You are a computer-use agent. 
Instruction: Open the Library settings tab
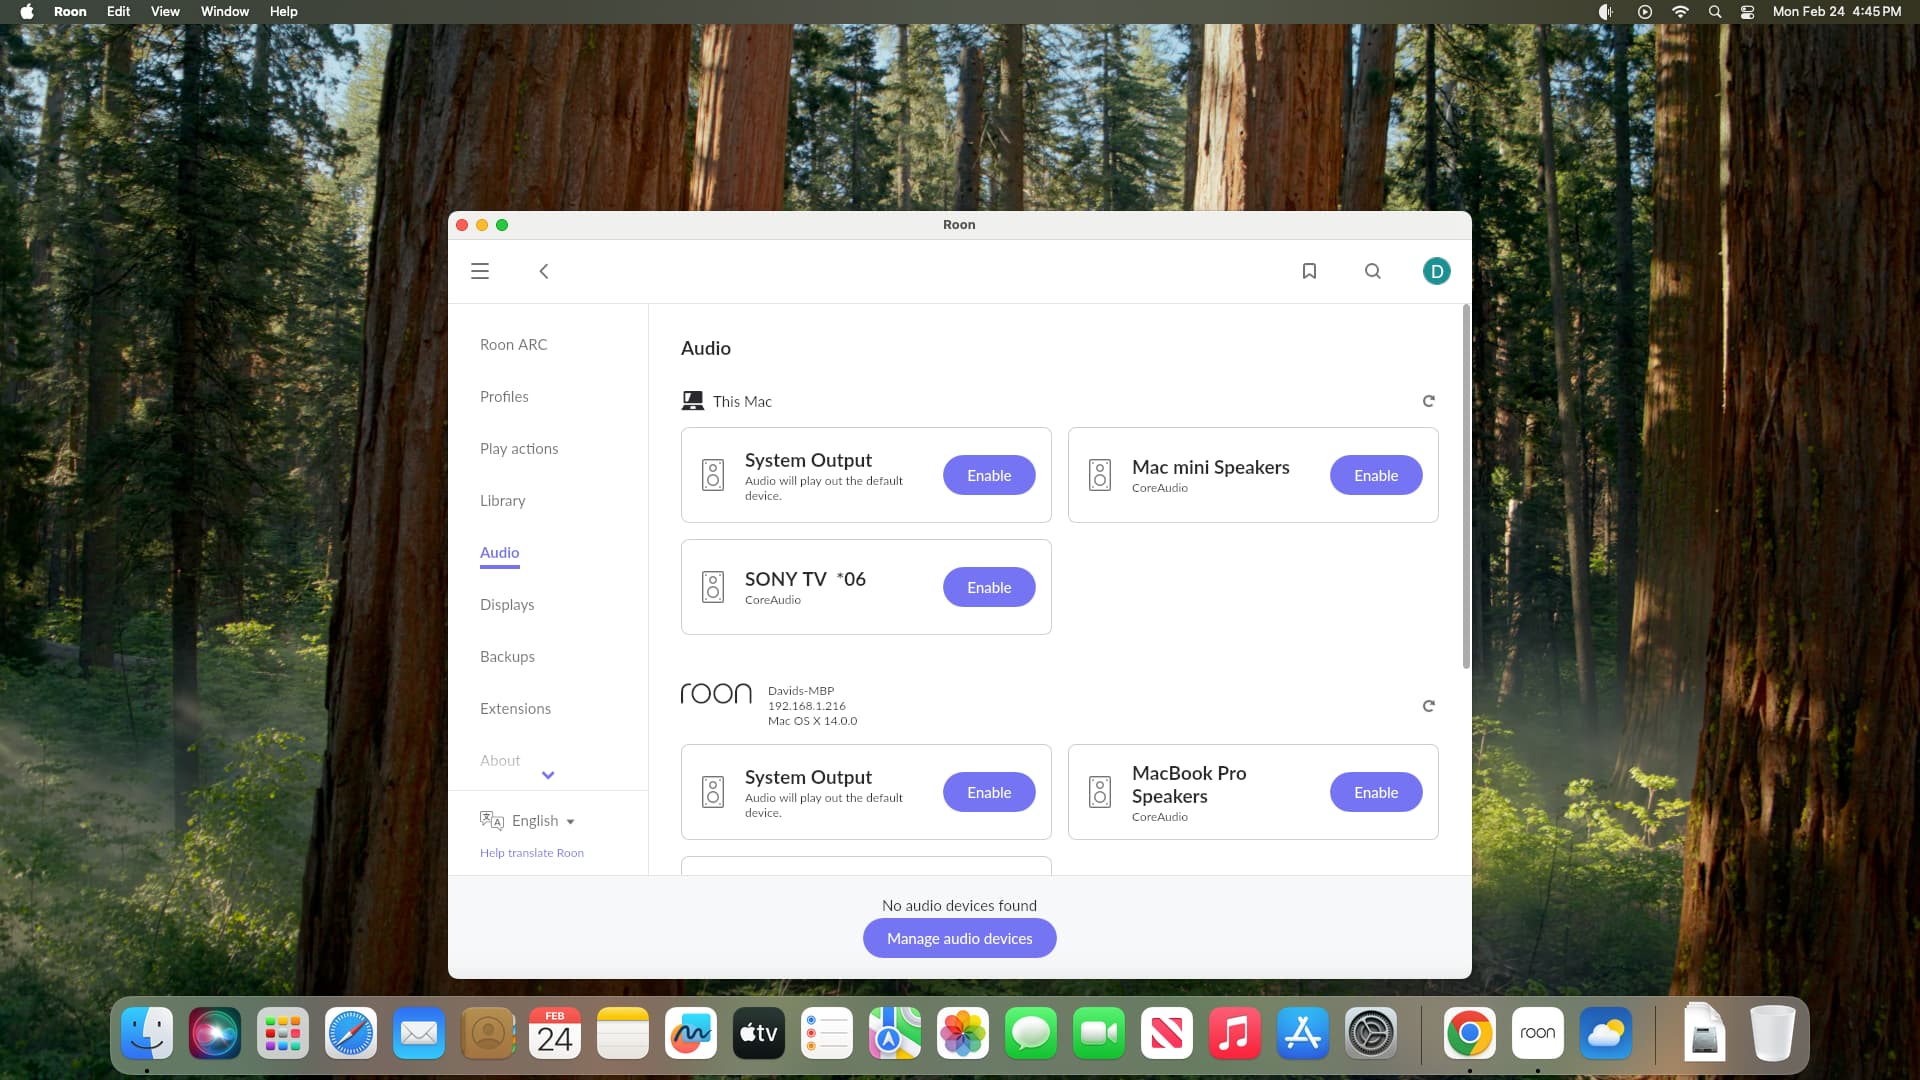point(502,500)
